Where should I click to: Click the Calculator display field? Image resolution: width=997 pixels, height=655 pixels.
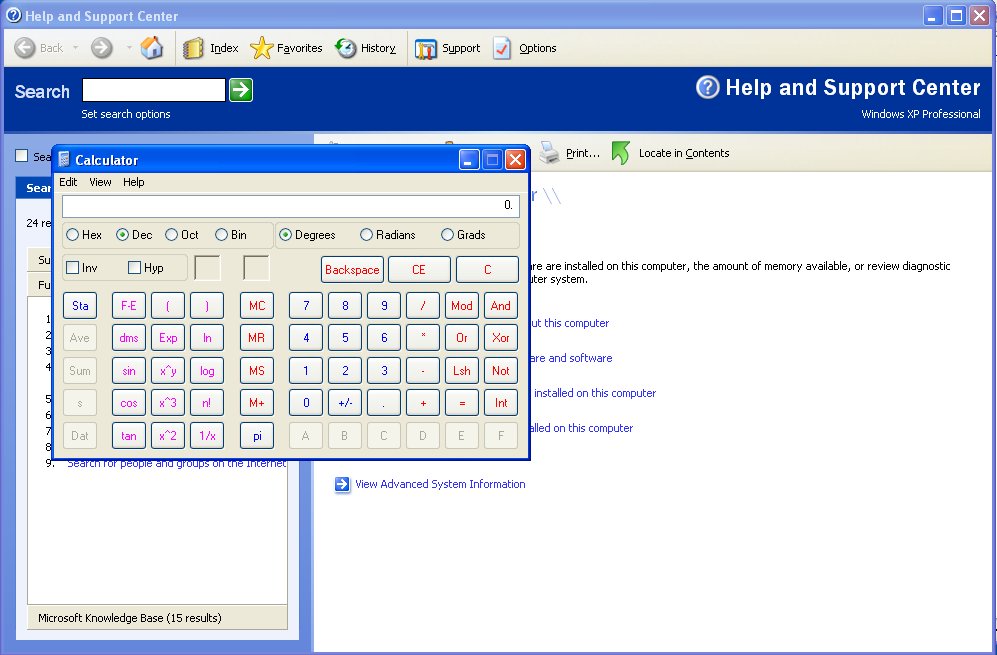coord(291,206)
